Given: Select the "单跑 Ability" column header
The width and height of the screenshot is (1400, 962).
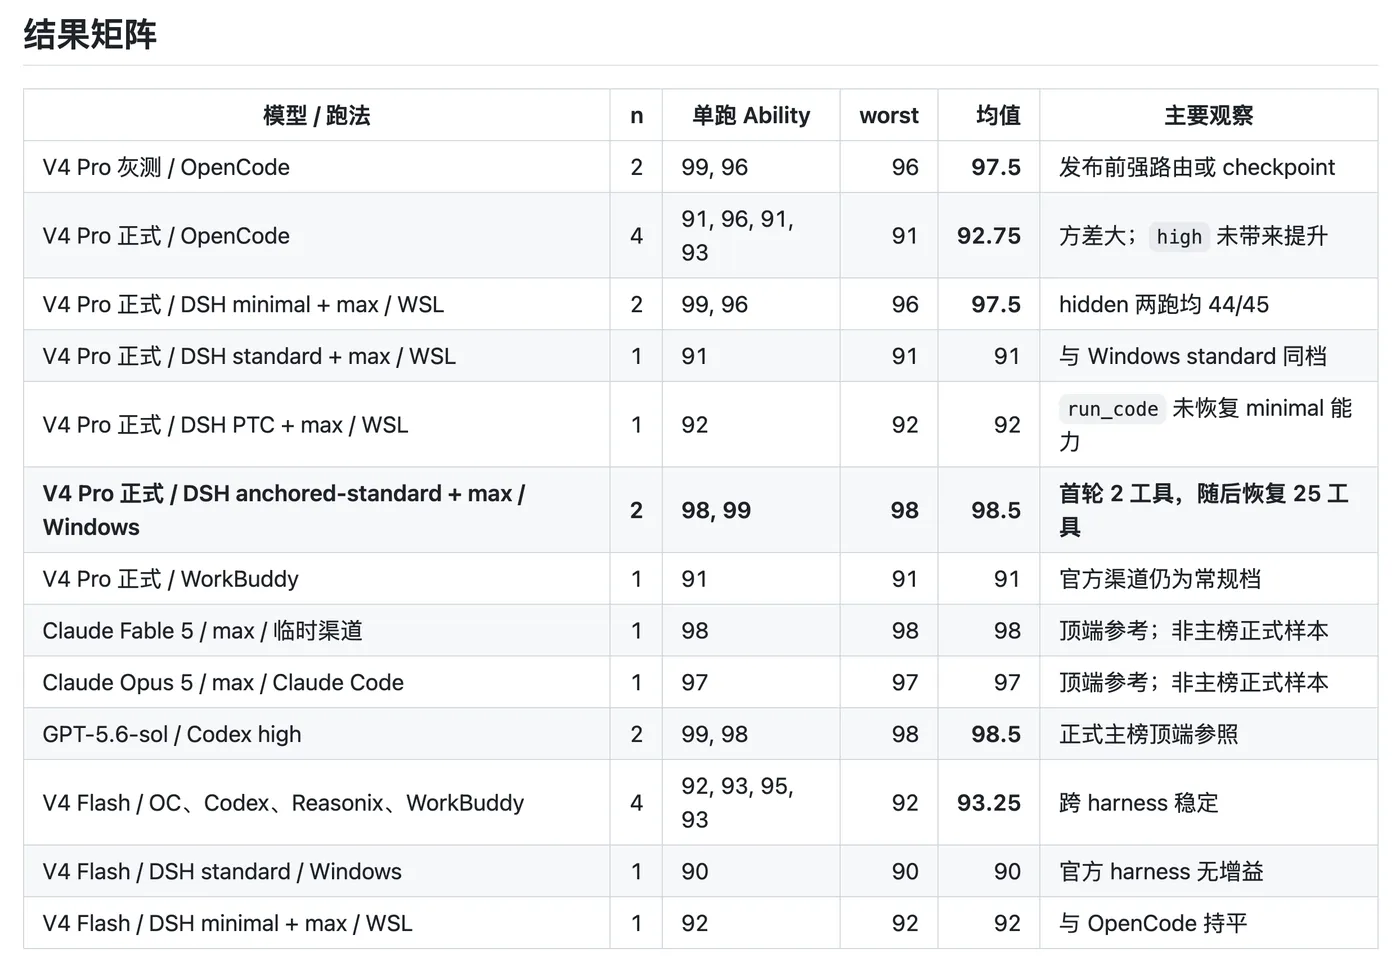Looking at the screenshot, I should click(x=751, y=116).
